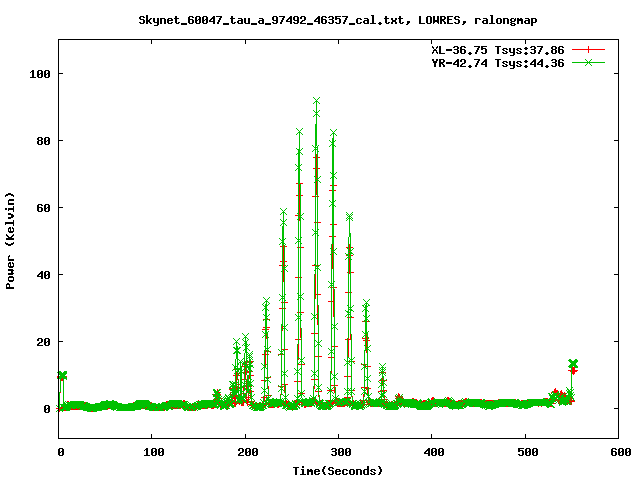The image size is (640, 480).
Task: Click x-axis tick label 100
Action: pyautogui.click(x=154, y=452)
